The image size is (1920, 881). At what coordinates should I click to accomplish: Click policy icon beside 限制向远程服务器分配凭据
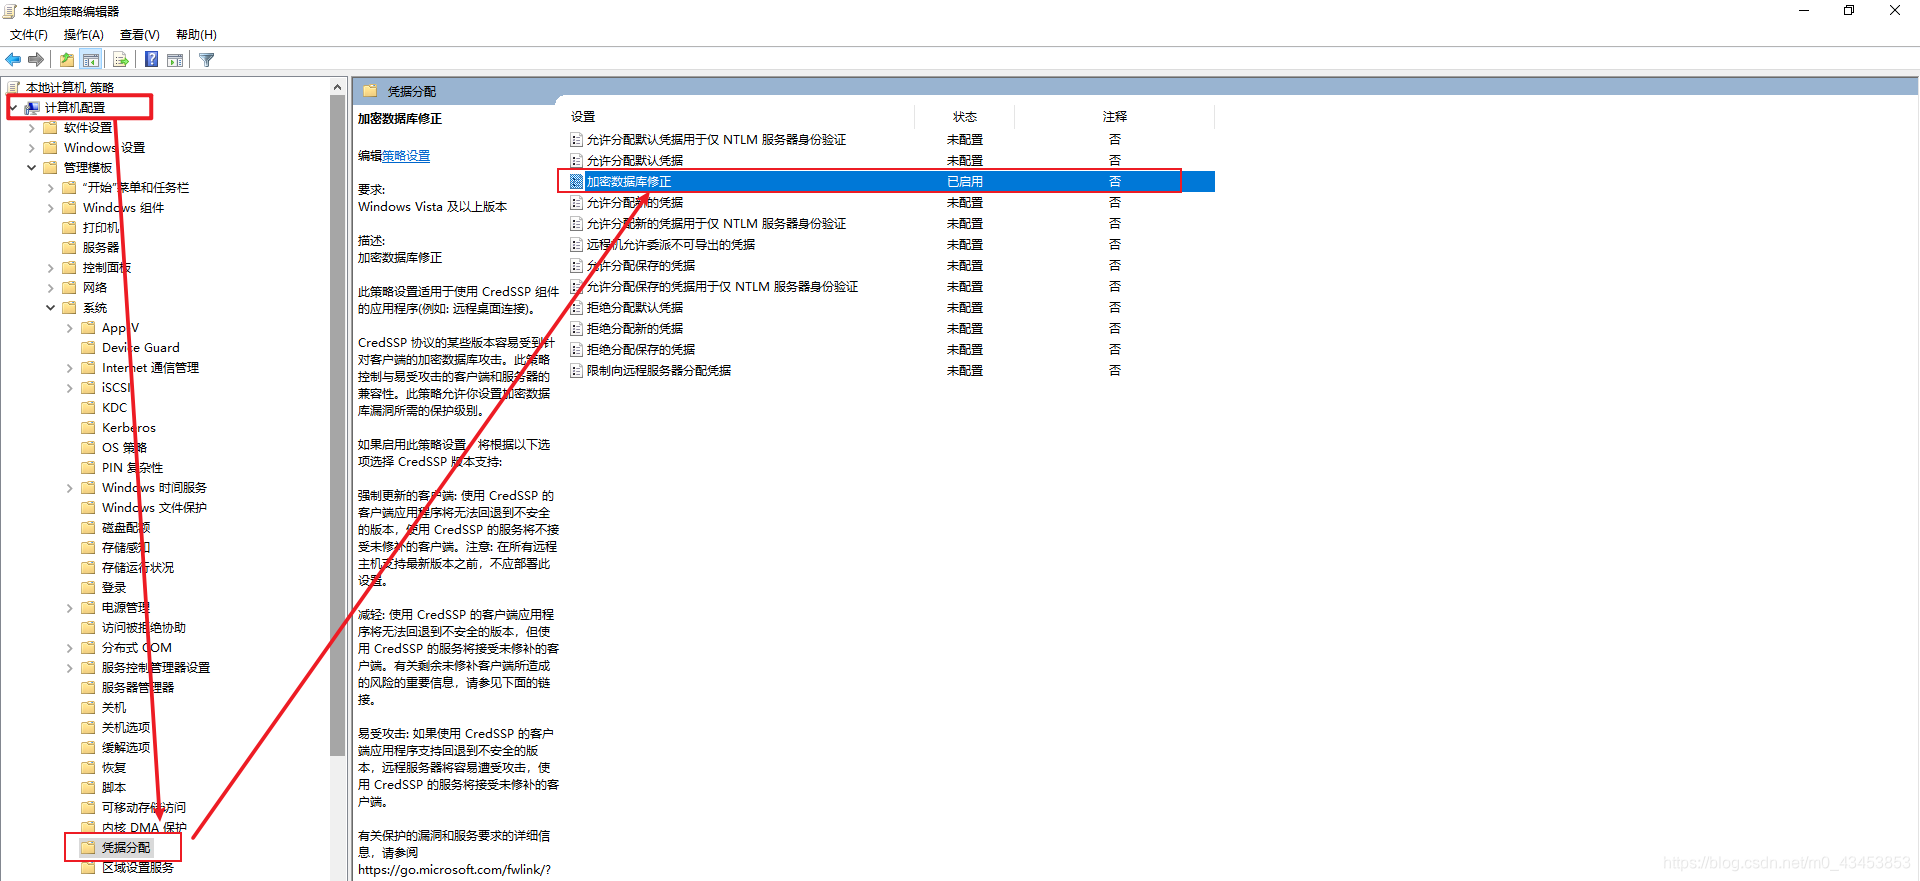coord(576,371)
